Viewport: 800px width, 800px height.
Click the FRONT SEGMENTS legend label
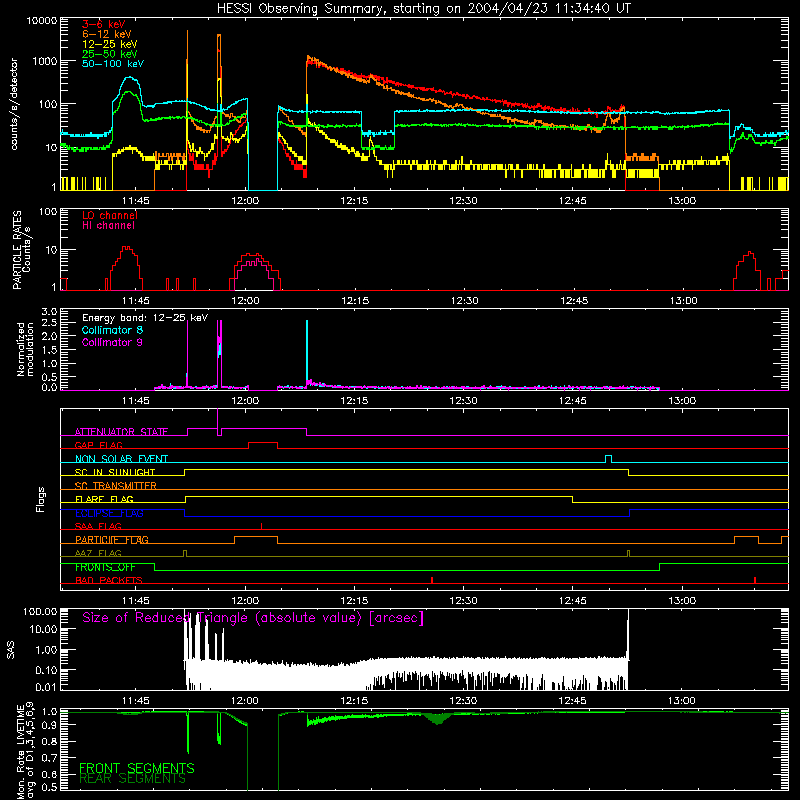pos(137,768)
